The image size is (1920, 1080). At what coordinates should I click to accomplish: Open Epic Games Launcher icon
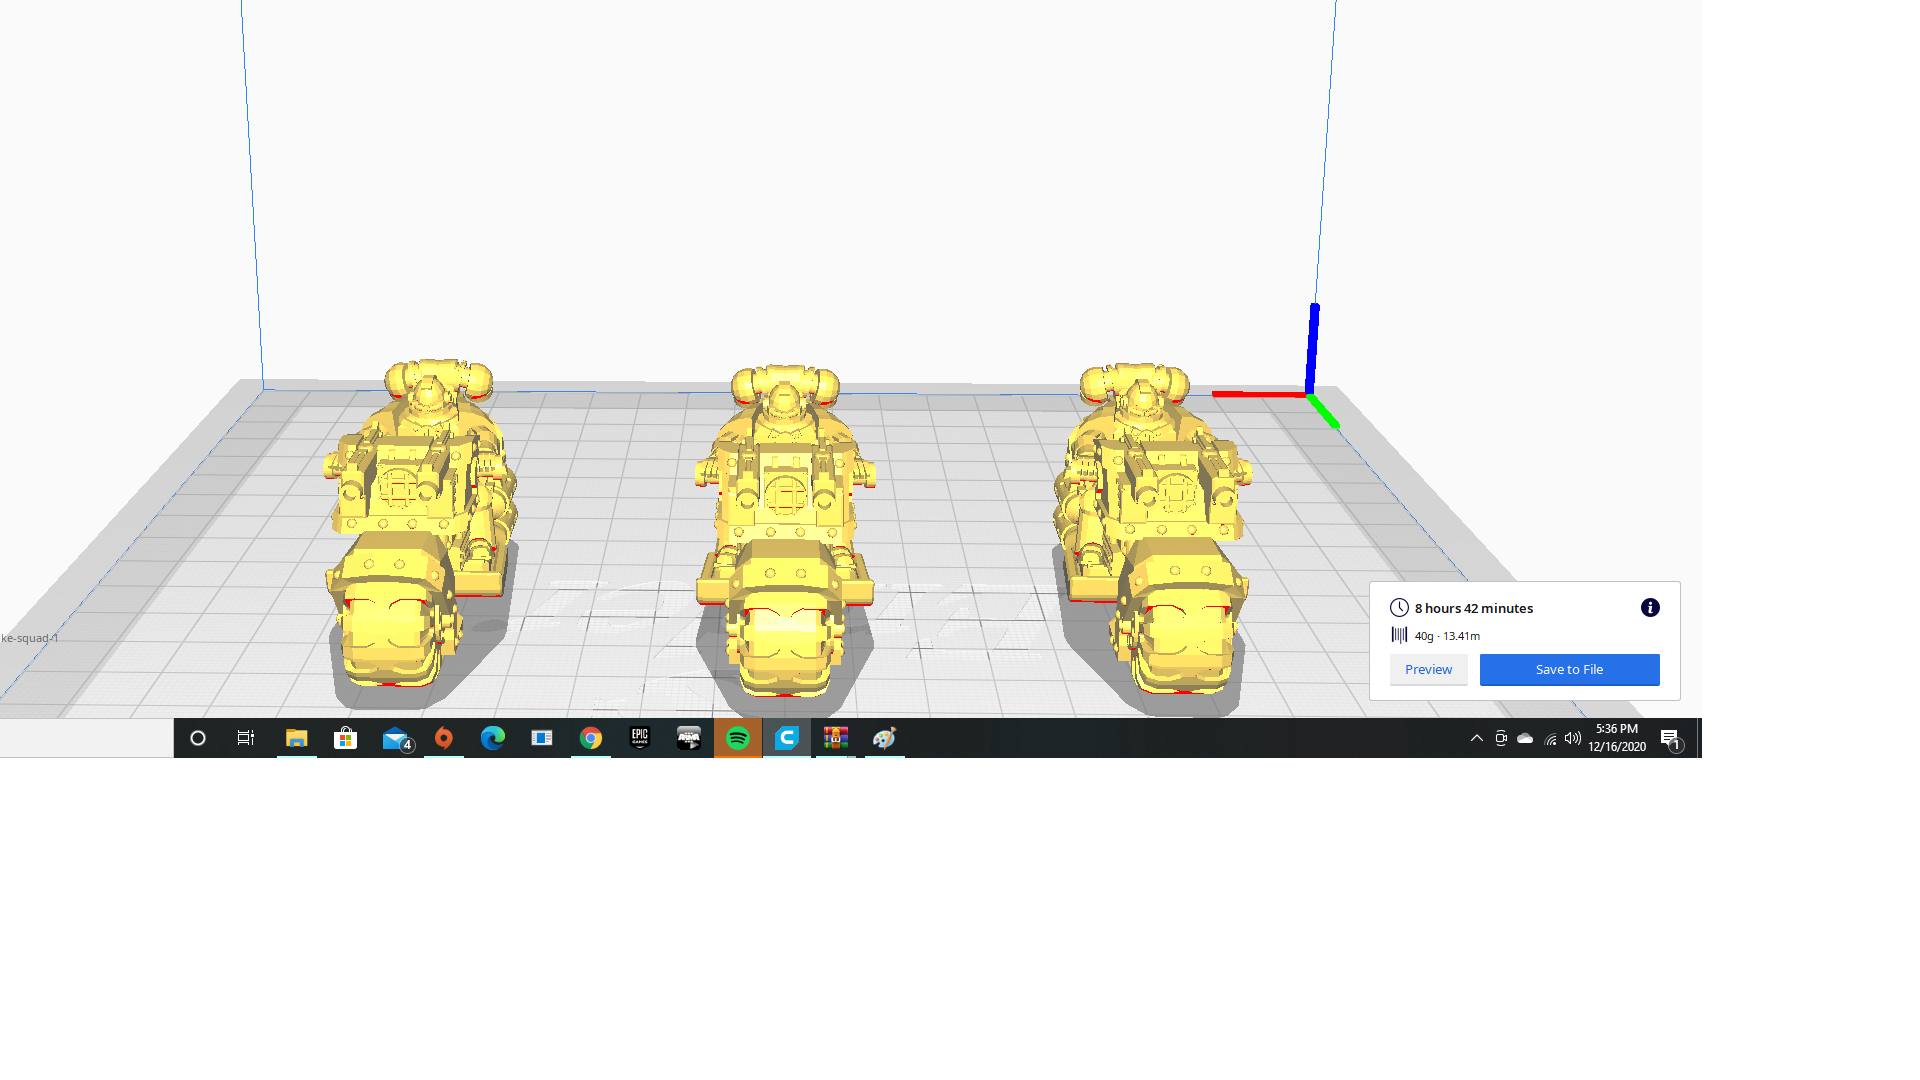(640, 738)
